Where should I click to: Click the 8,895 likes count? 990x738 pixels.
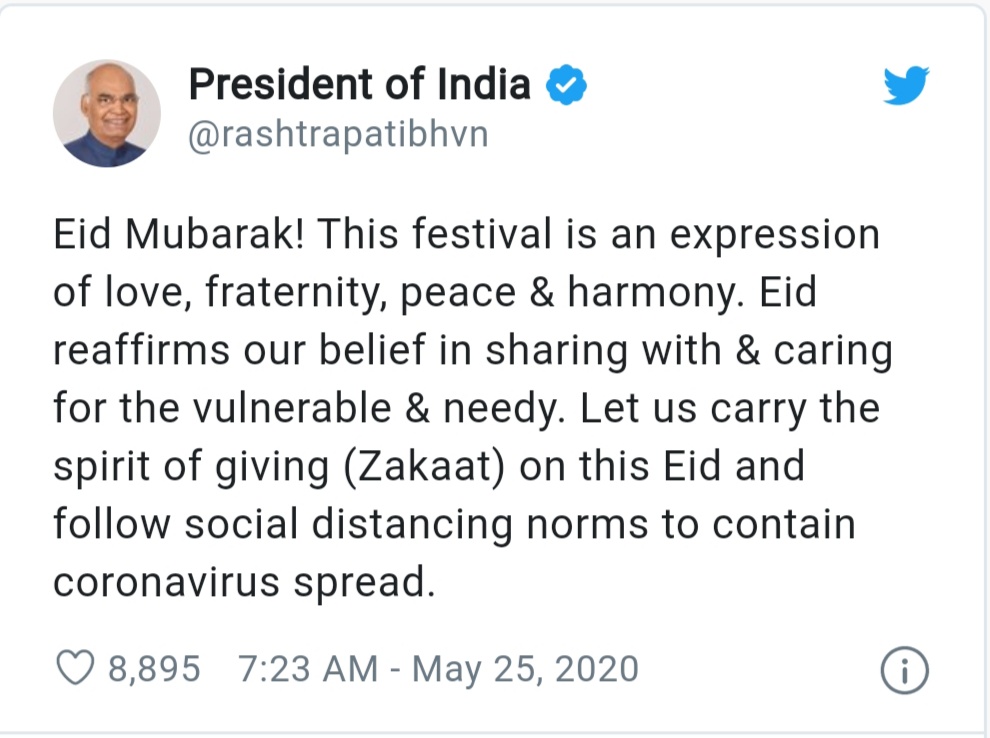[x=154, y=669]
